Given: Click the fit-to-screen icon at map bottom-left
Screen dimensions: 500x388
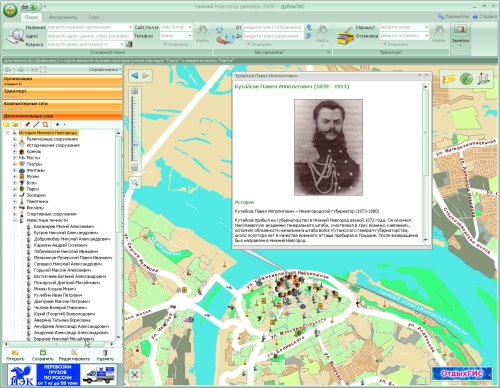Looking at the screenshot, I should pyautogui.click(x=135, y=374).
